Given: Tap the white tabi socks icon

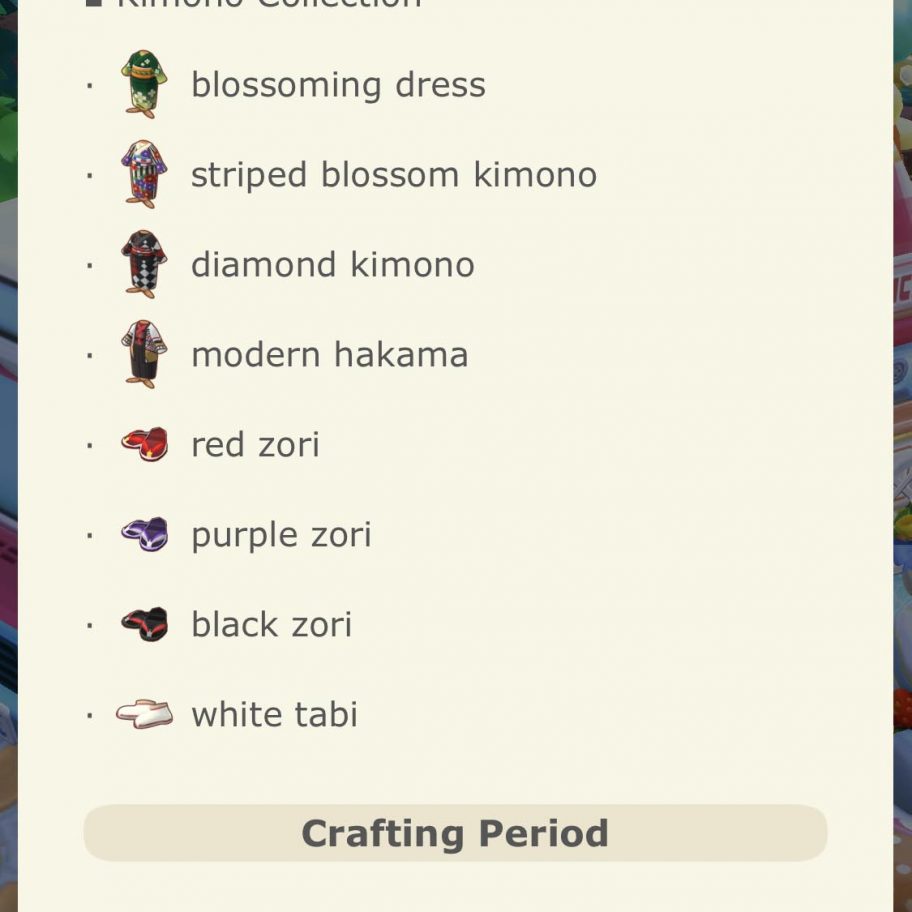Looking at the screenshot, I should pyautogui.click(x=144, y=714).
